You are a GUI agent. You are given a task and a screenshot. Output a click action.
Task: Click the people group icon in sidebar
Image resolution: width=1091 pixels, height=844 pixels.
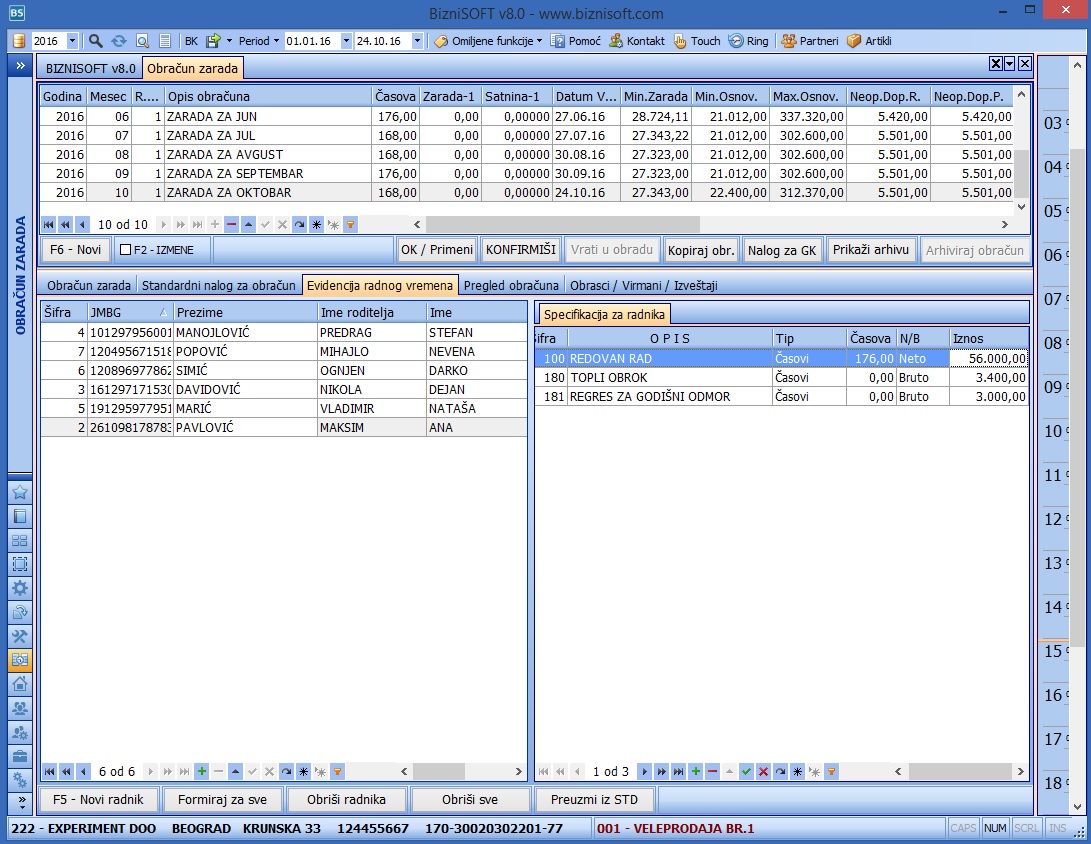point(20,708)
